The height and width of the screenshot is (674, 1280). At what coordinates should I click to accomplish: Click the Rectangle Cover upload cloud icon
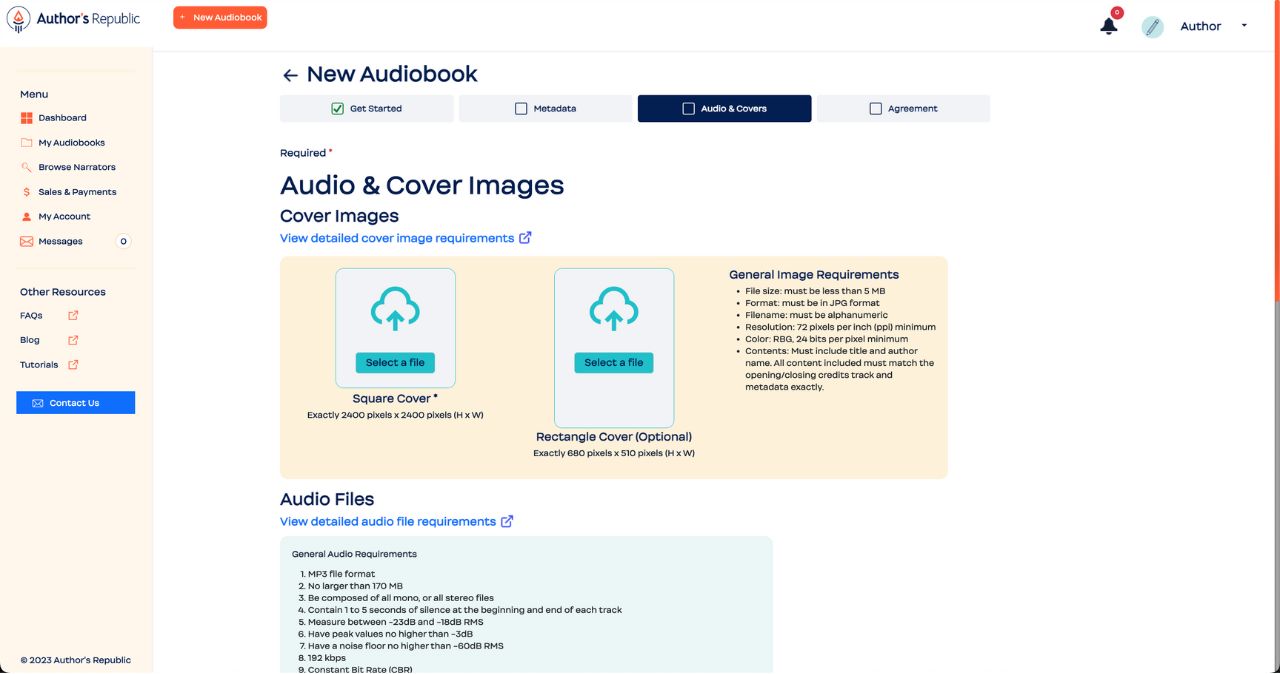[x=614, y=309]
